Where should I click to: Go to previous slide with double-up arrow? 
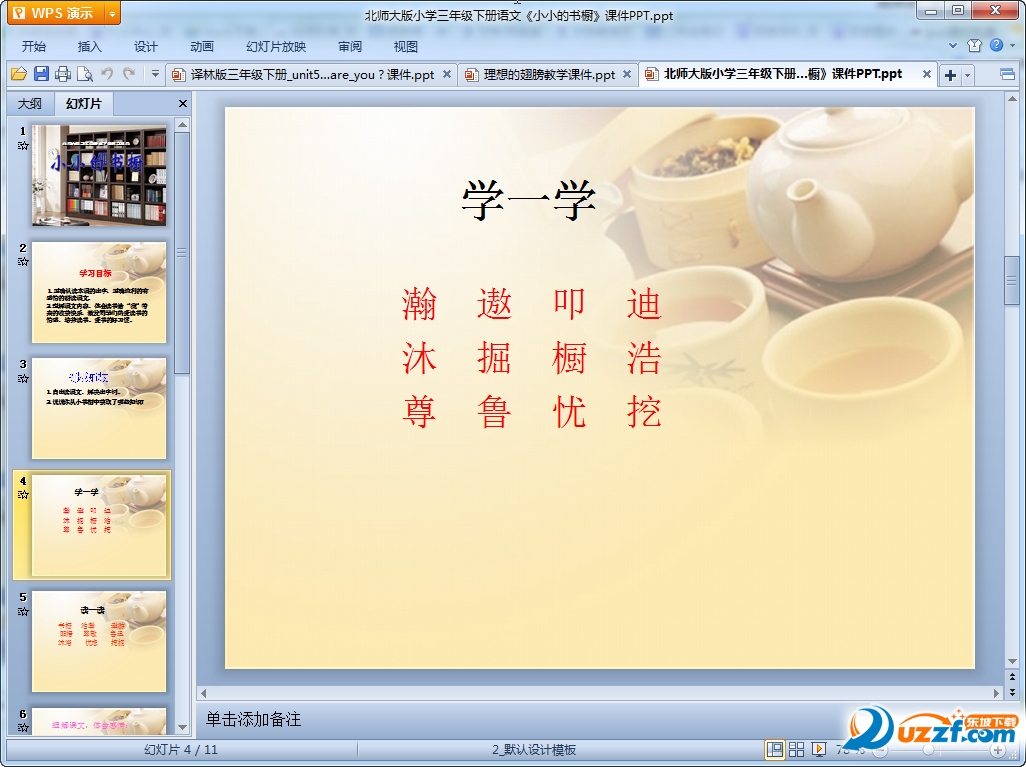[1012, 677]
